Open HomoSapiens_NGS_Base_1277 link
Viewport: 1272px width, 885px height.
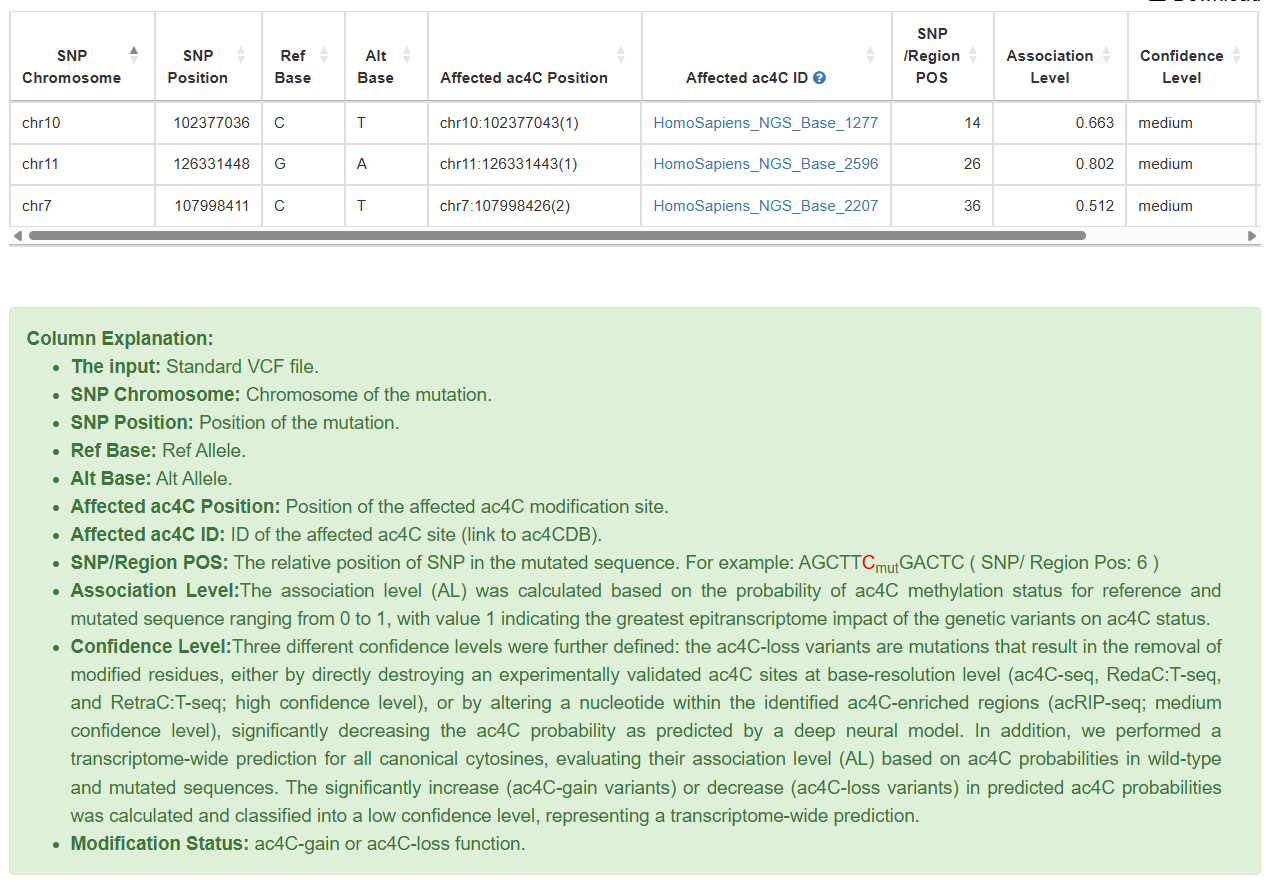[x=765, y=123]
